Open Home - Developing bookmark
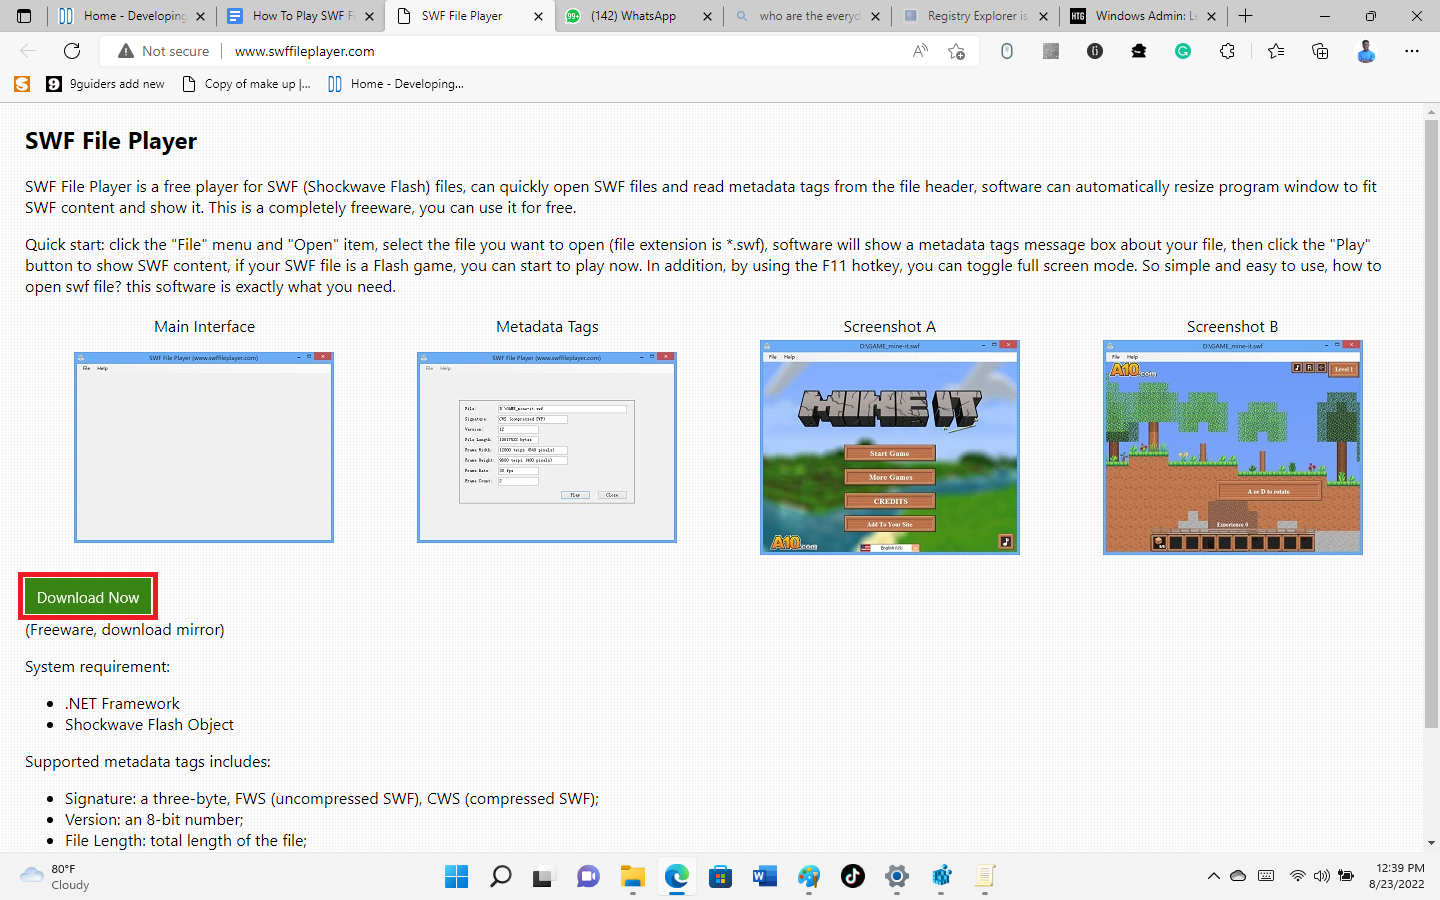Screen dimensions: 1440x900 coord(396,84)
